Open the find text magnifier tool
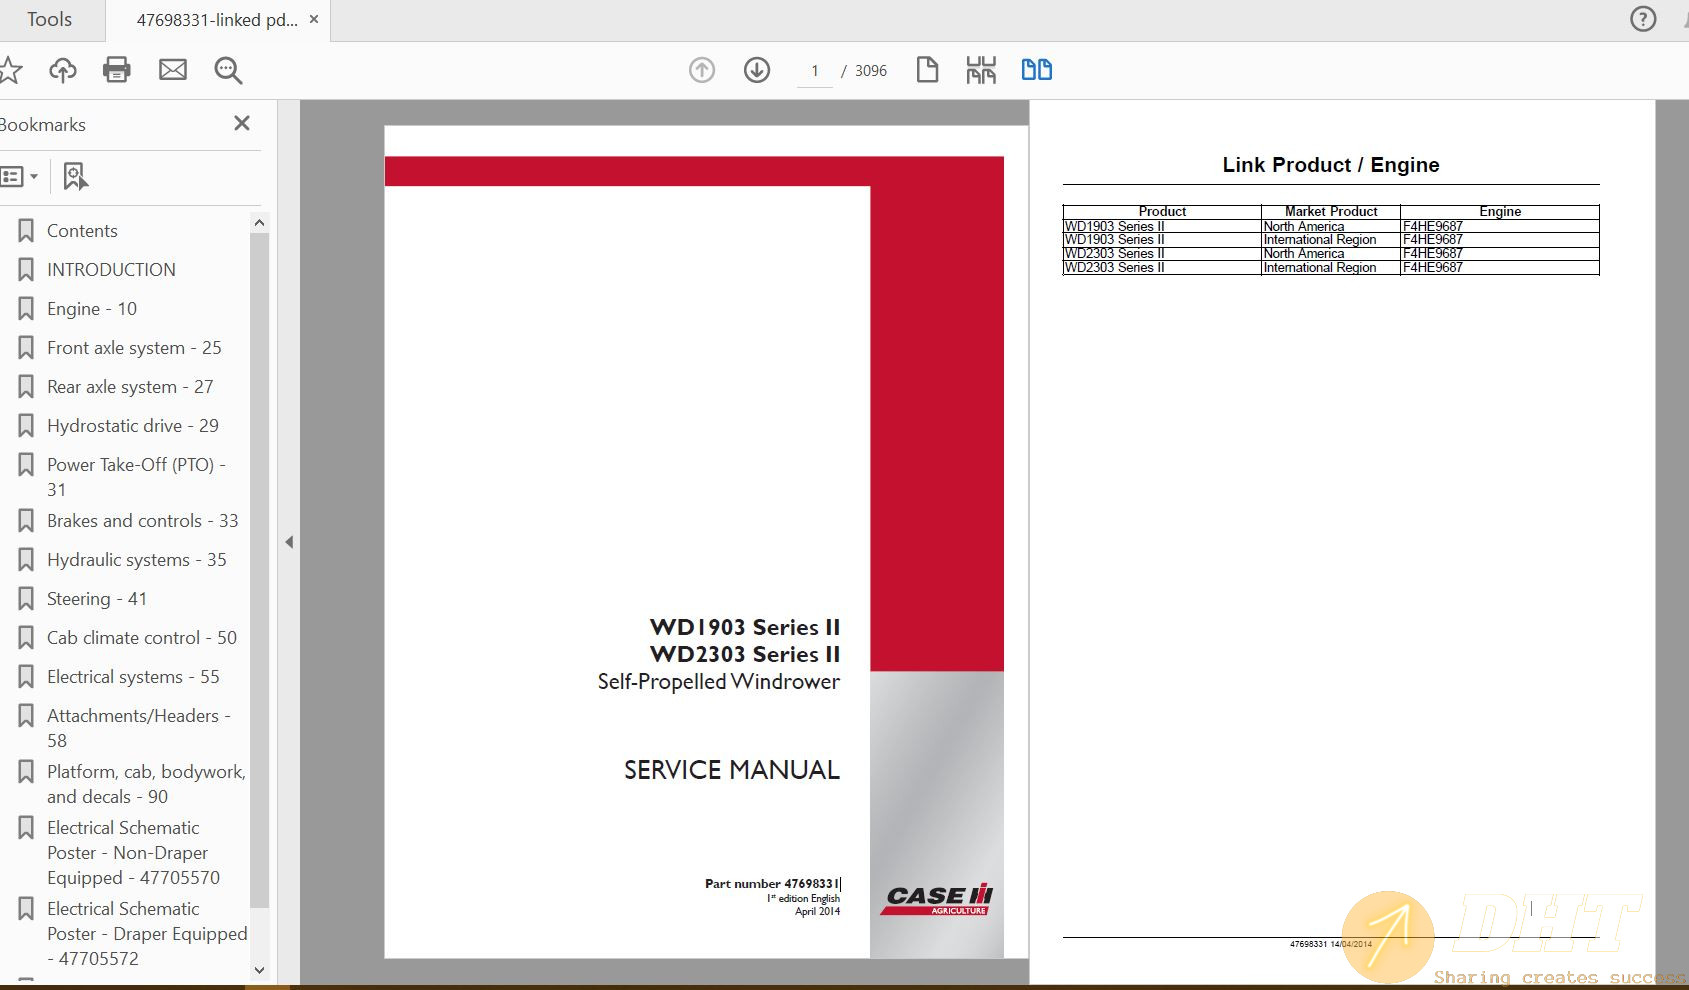Screen dimensions: 1689x990 coord(228,70)
